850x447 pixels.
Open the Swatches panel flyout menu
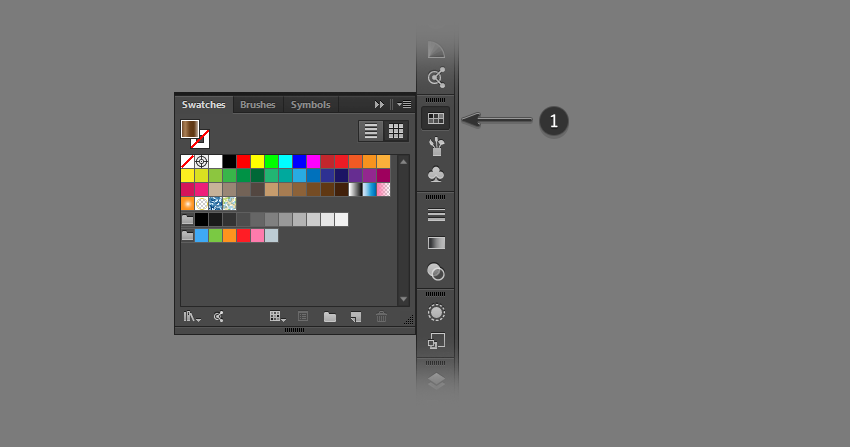[x=403, y=104]
